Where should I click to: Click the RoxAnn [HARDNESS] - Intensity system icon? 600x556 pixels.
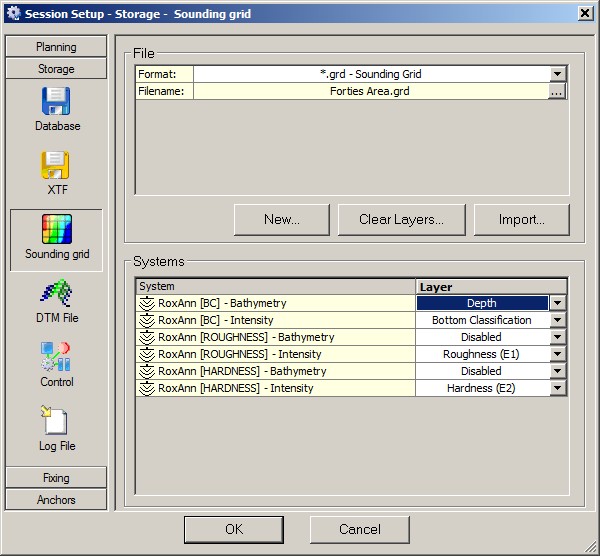tap(147, 388)
